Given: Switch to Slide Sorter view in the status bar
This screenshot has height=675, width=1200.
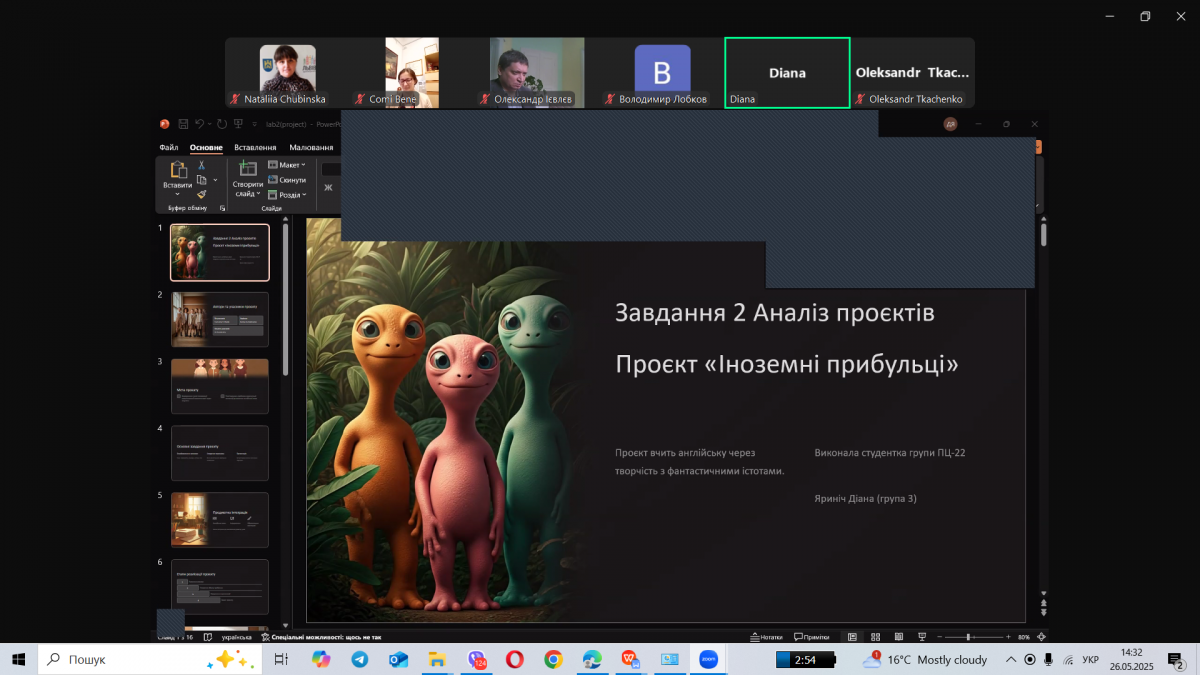Looking at the screenshot, I should click(875, 637).
